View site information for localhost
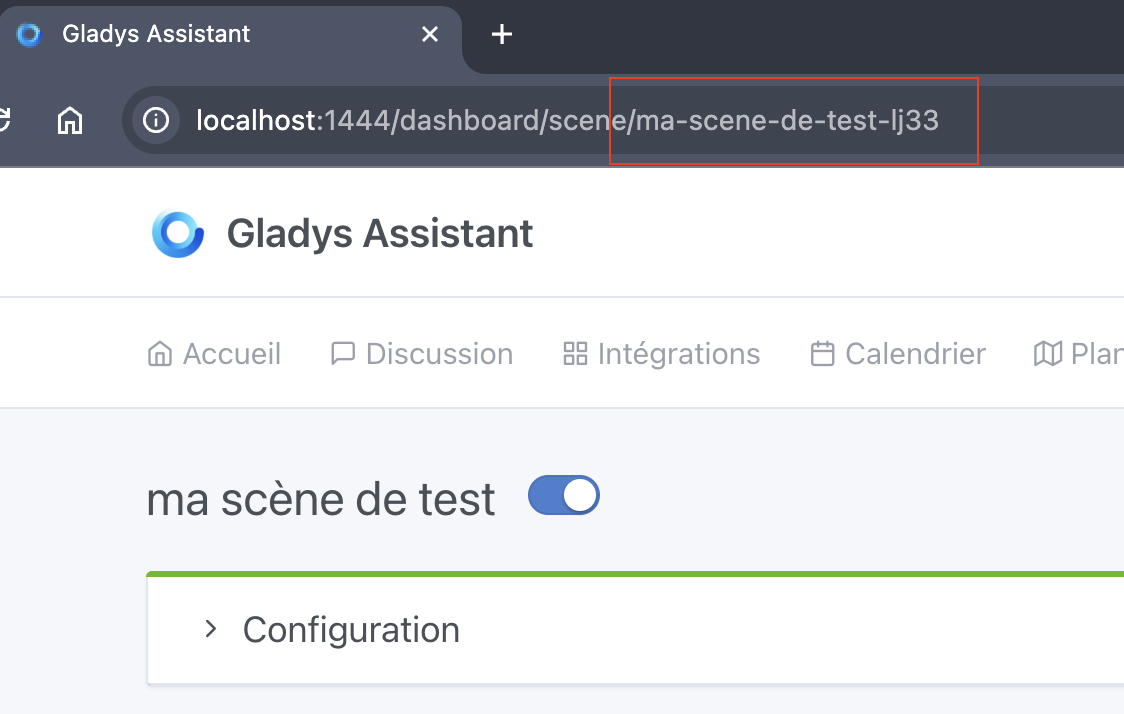Image resolution: width=1124 pixels, height=714 pixels. (x=156, y=121)
